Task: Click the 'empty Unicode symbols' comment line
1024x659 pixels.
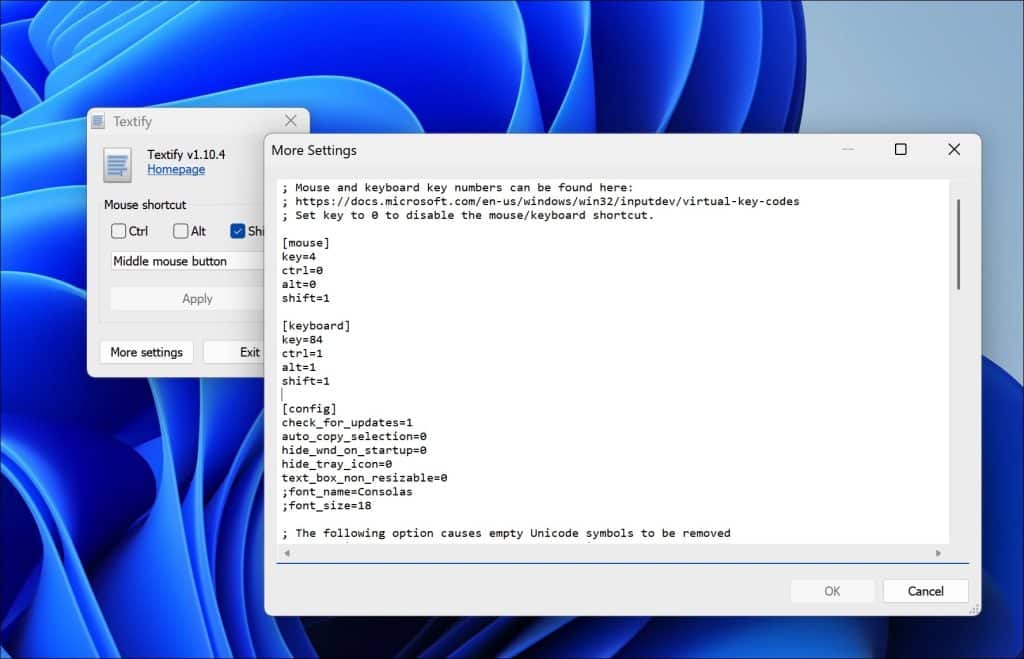Action: pos(506,533)
